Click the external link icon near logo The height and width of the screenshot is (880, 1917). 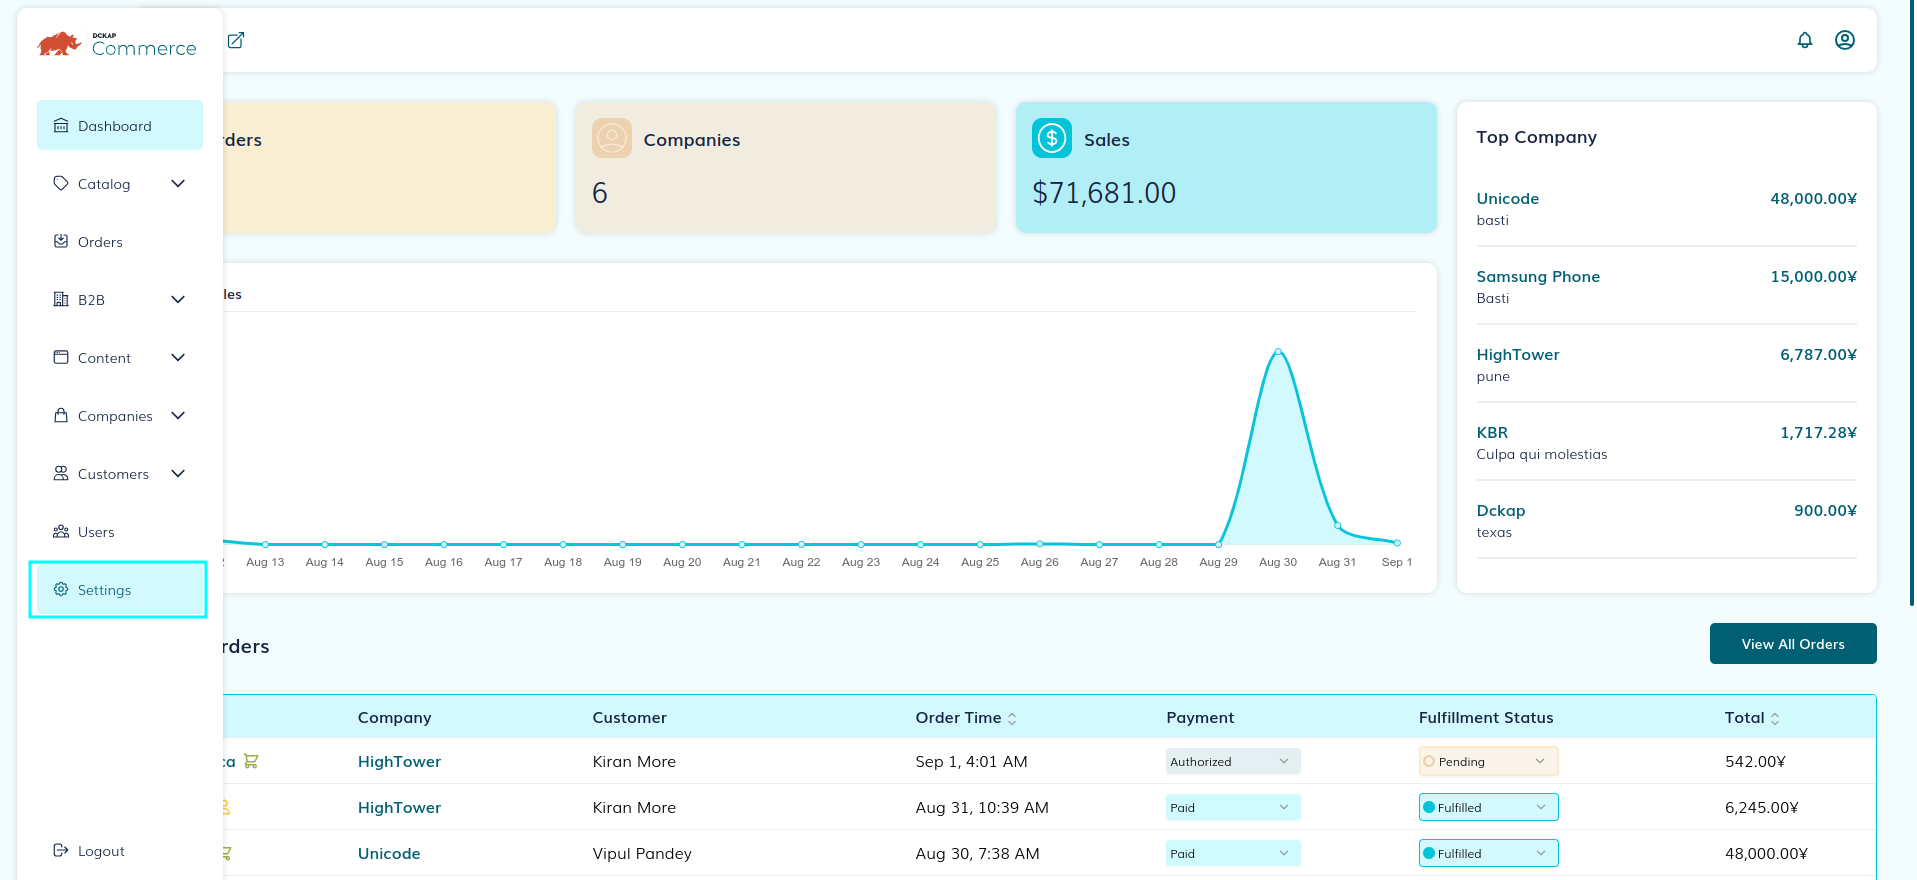(236, 40)
